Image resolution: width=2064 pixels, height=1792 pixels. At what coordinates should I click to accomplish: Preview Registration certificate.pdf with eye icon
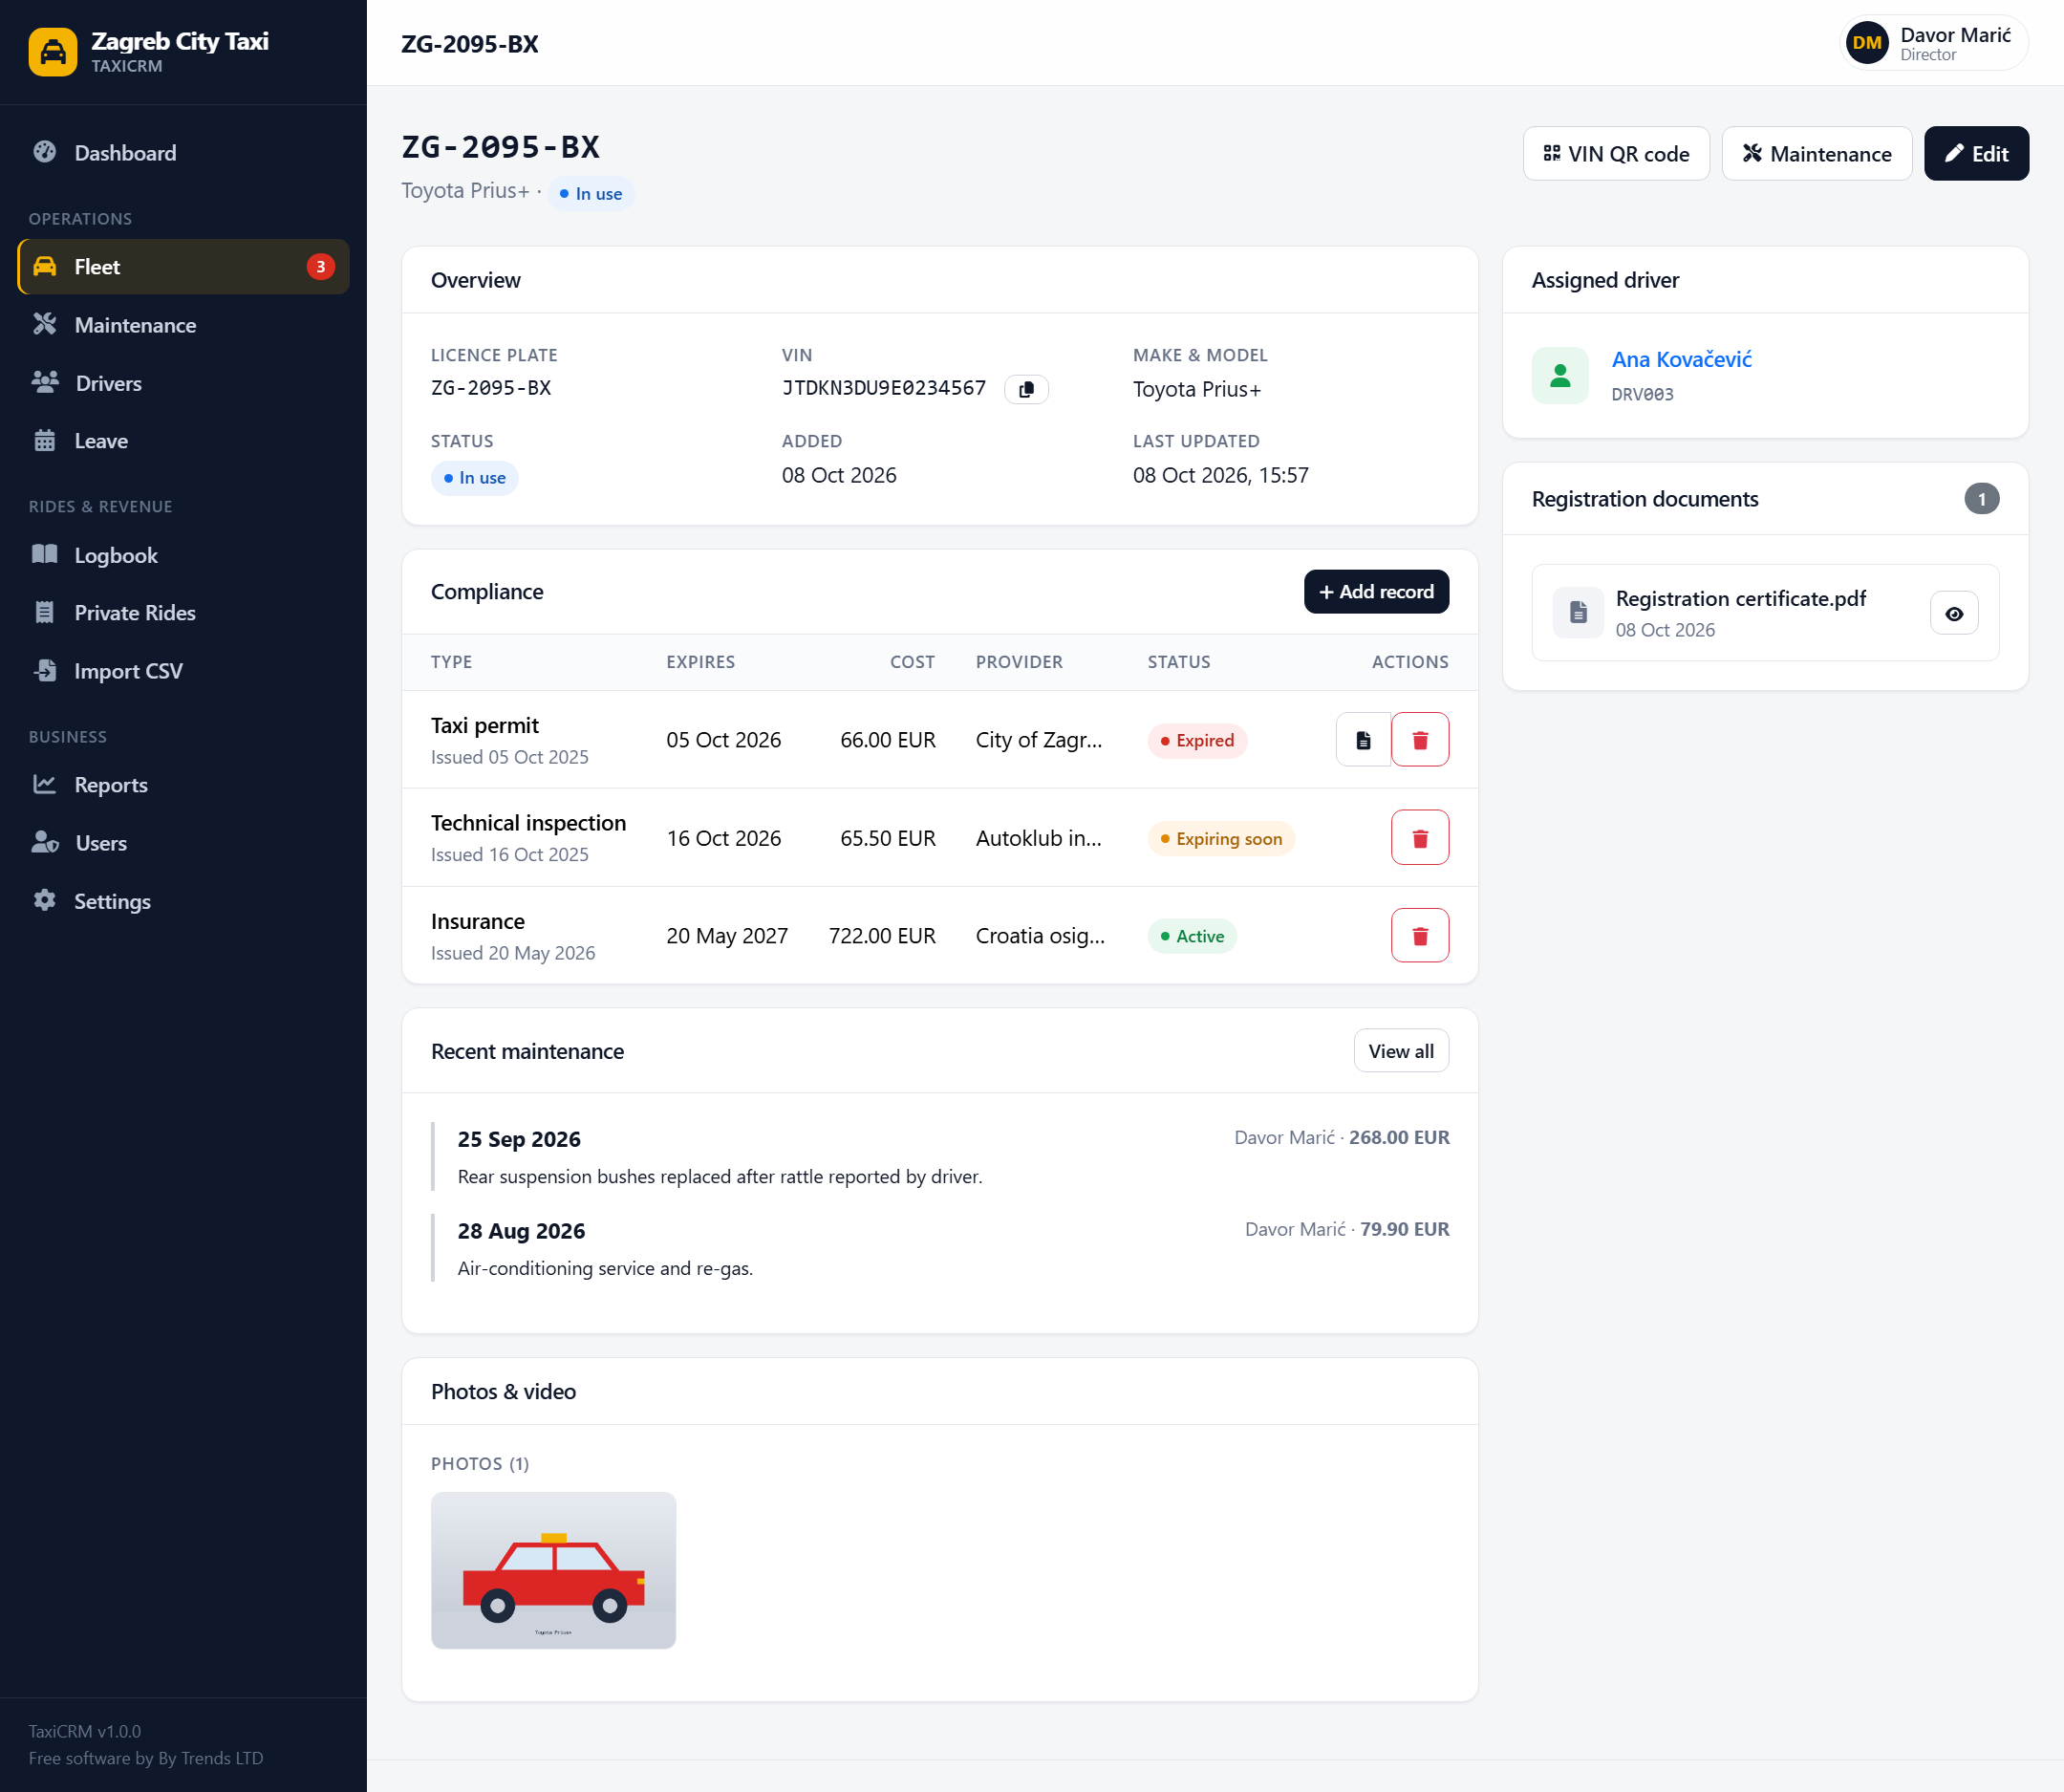(x=1954, y=614)
